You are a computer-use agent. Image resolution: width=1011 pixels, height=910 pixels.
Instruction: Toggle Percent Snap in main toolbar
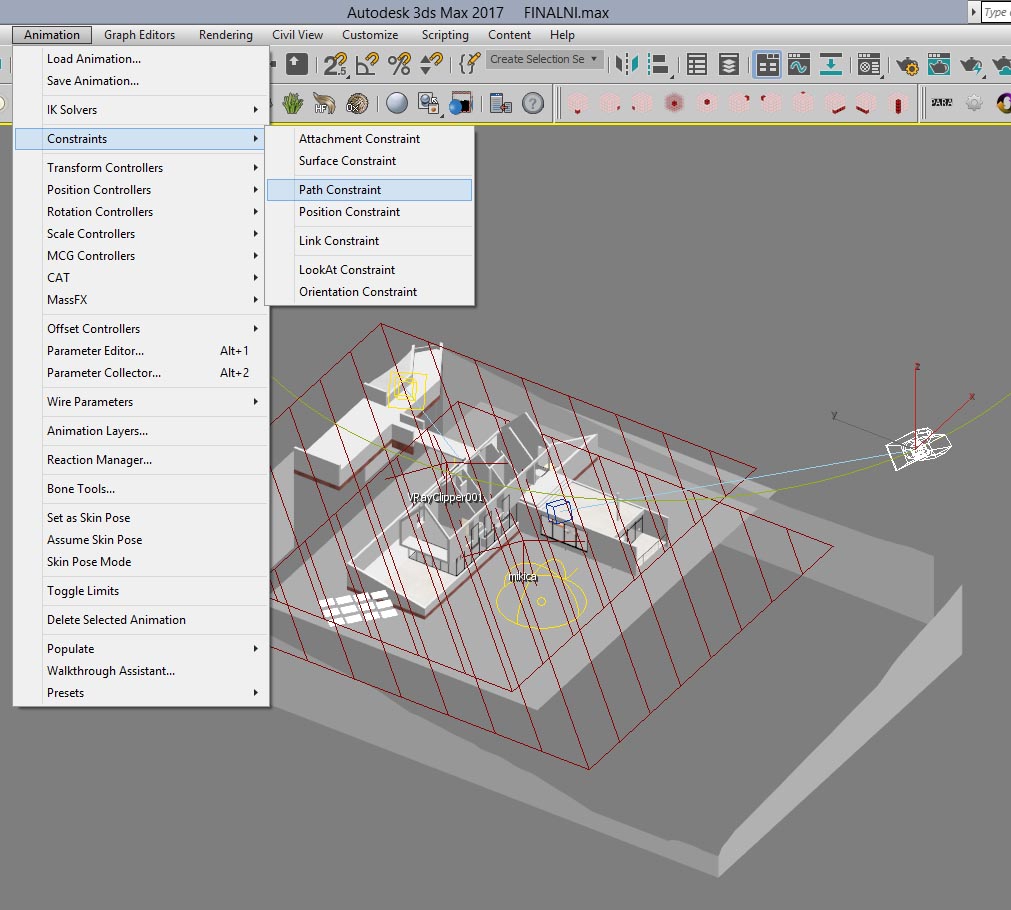coord(399,64)
